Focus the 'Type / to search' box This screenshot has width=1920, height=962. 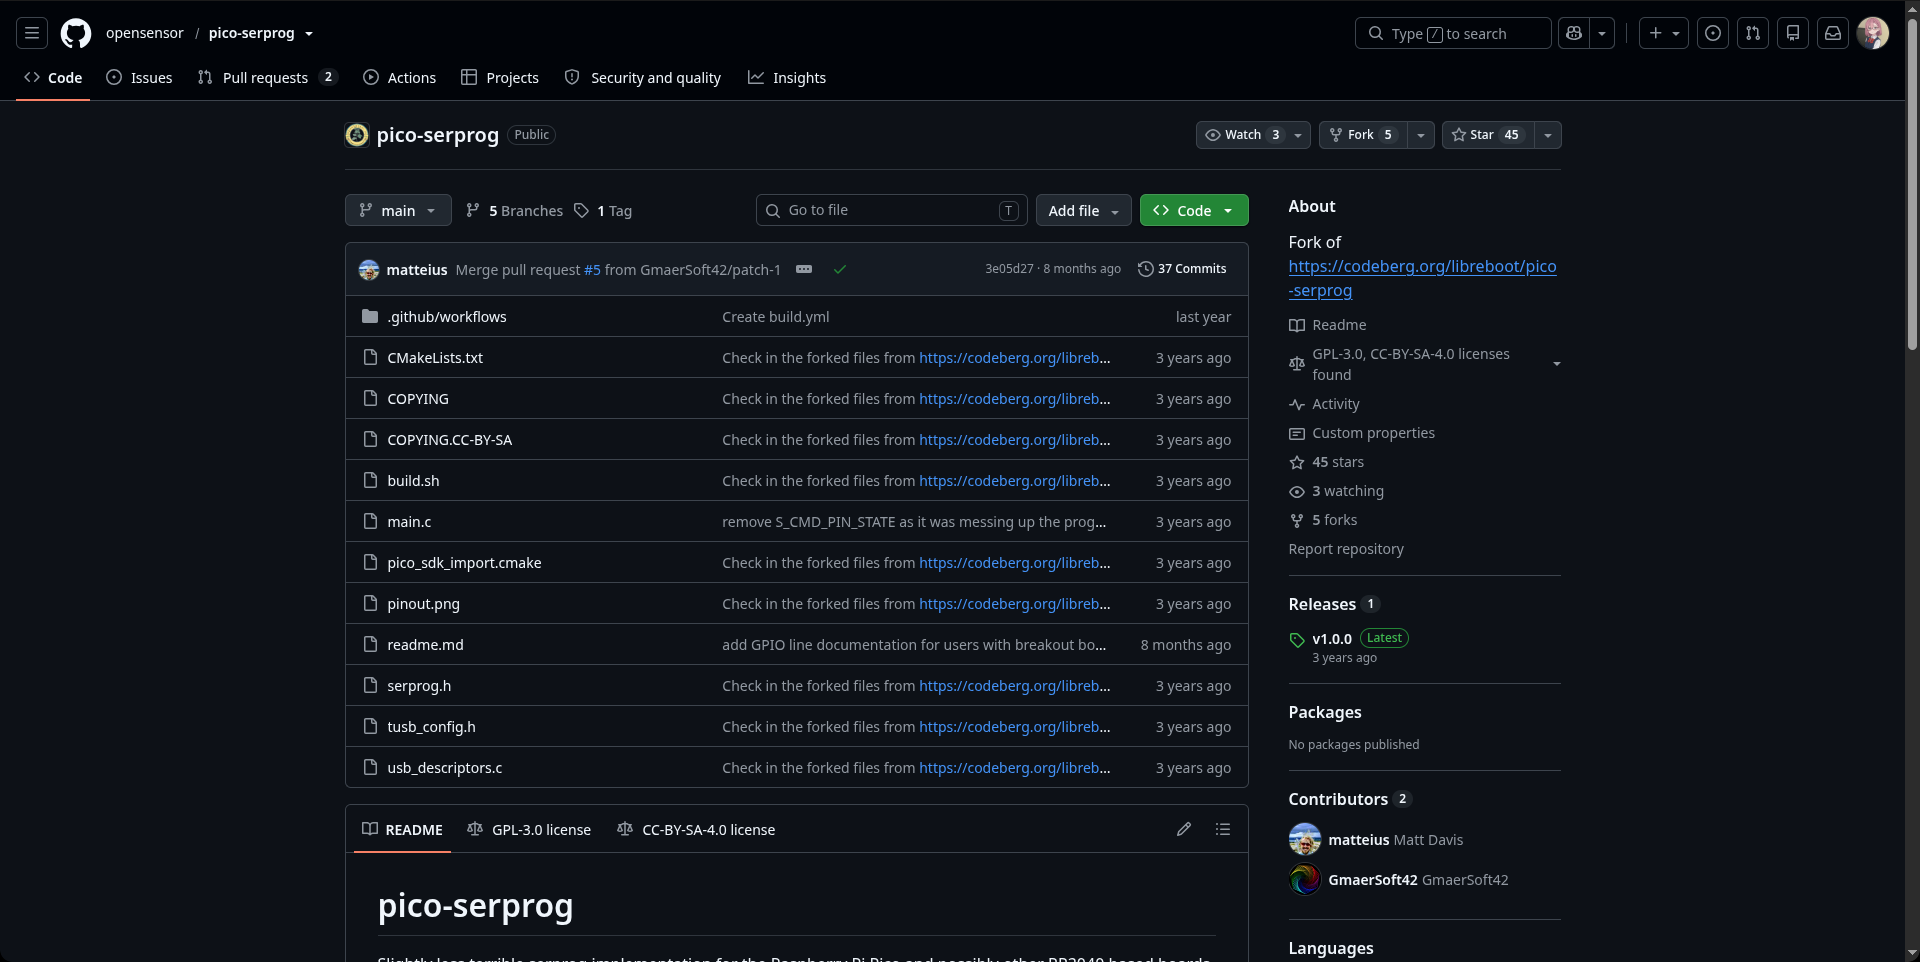click(x=1453, y=33)
